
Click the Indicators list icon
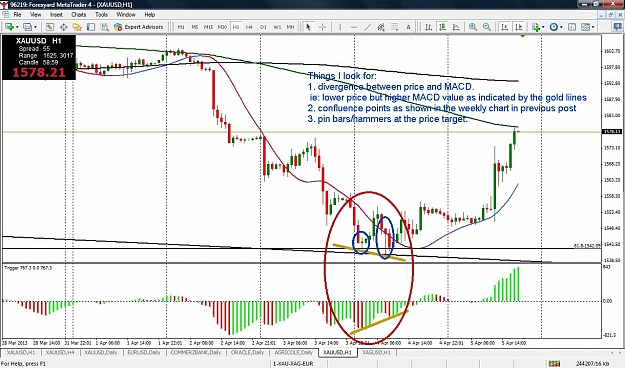[535, 27]
